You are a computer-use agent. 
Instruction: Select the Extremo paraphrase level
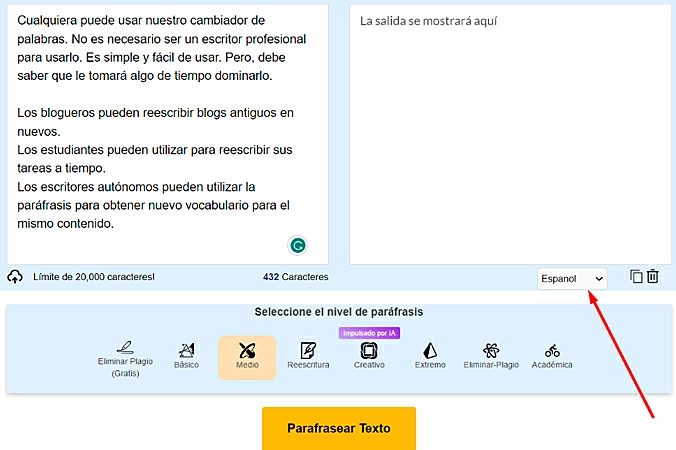click(430, 356)
